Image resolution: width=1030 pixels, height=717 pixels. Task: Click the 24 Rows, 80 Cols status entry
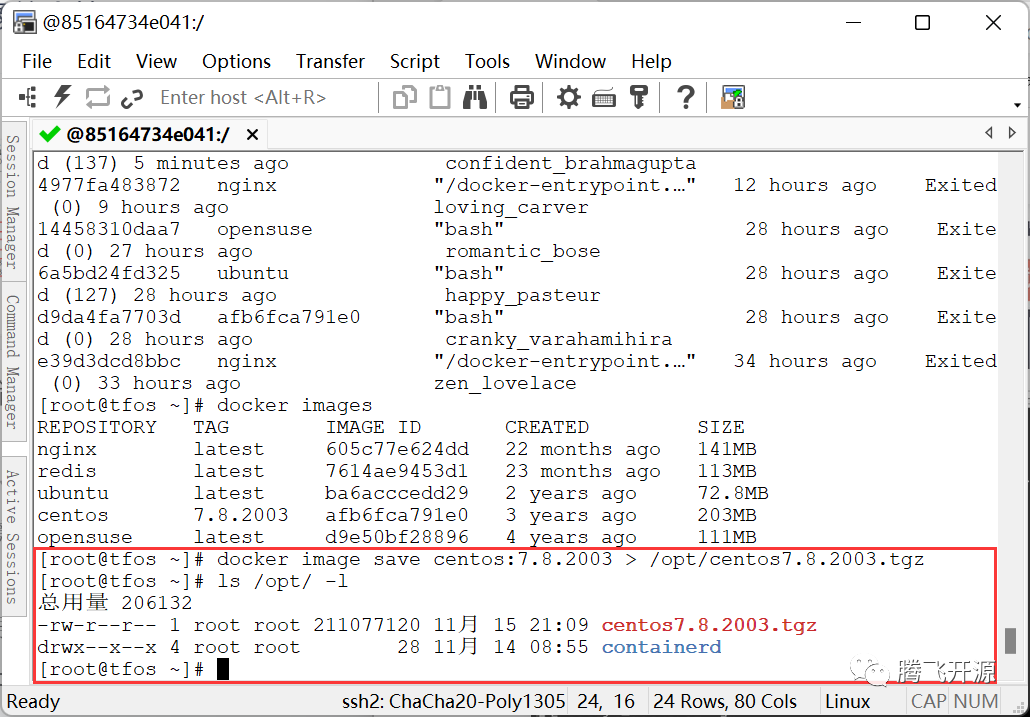pyautogui.click(x=725, y=701)
